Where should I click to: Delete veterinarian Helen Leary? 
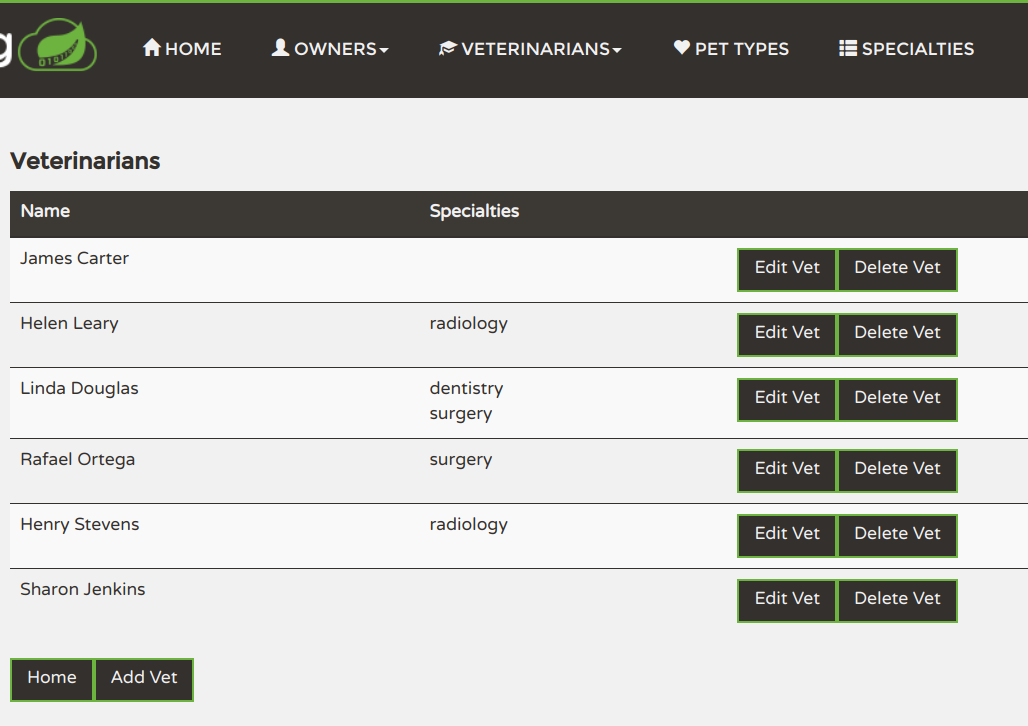(x=897, y=334)
